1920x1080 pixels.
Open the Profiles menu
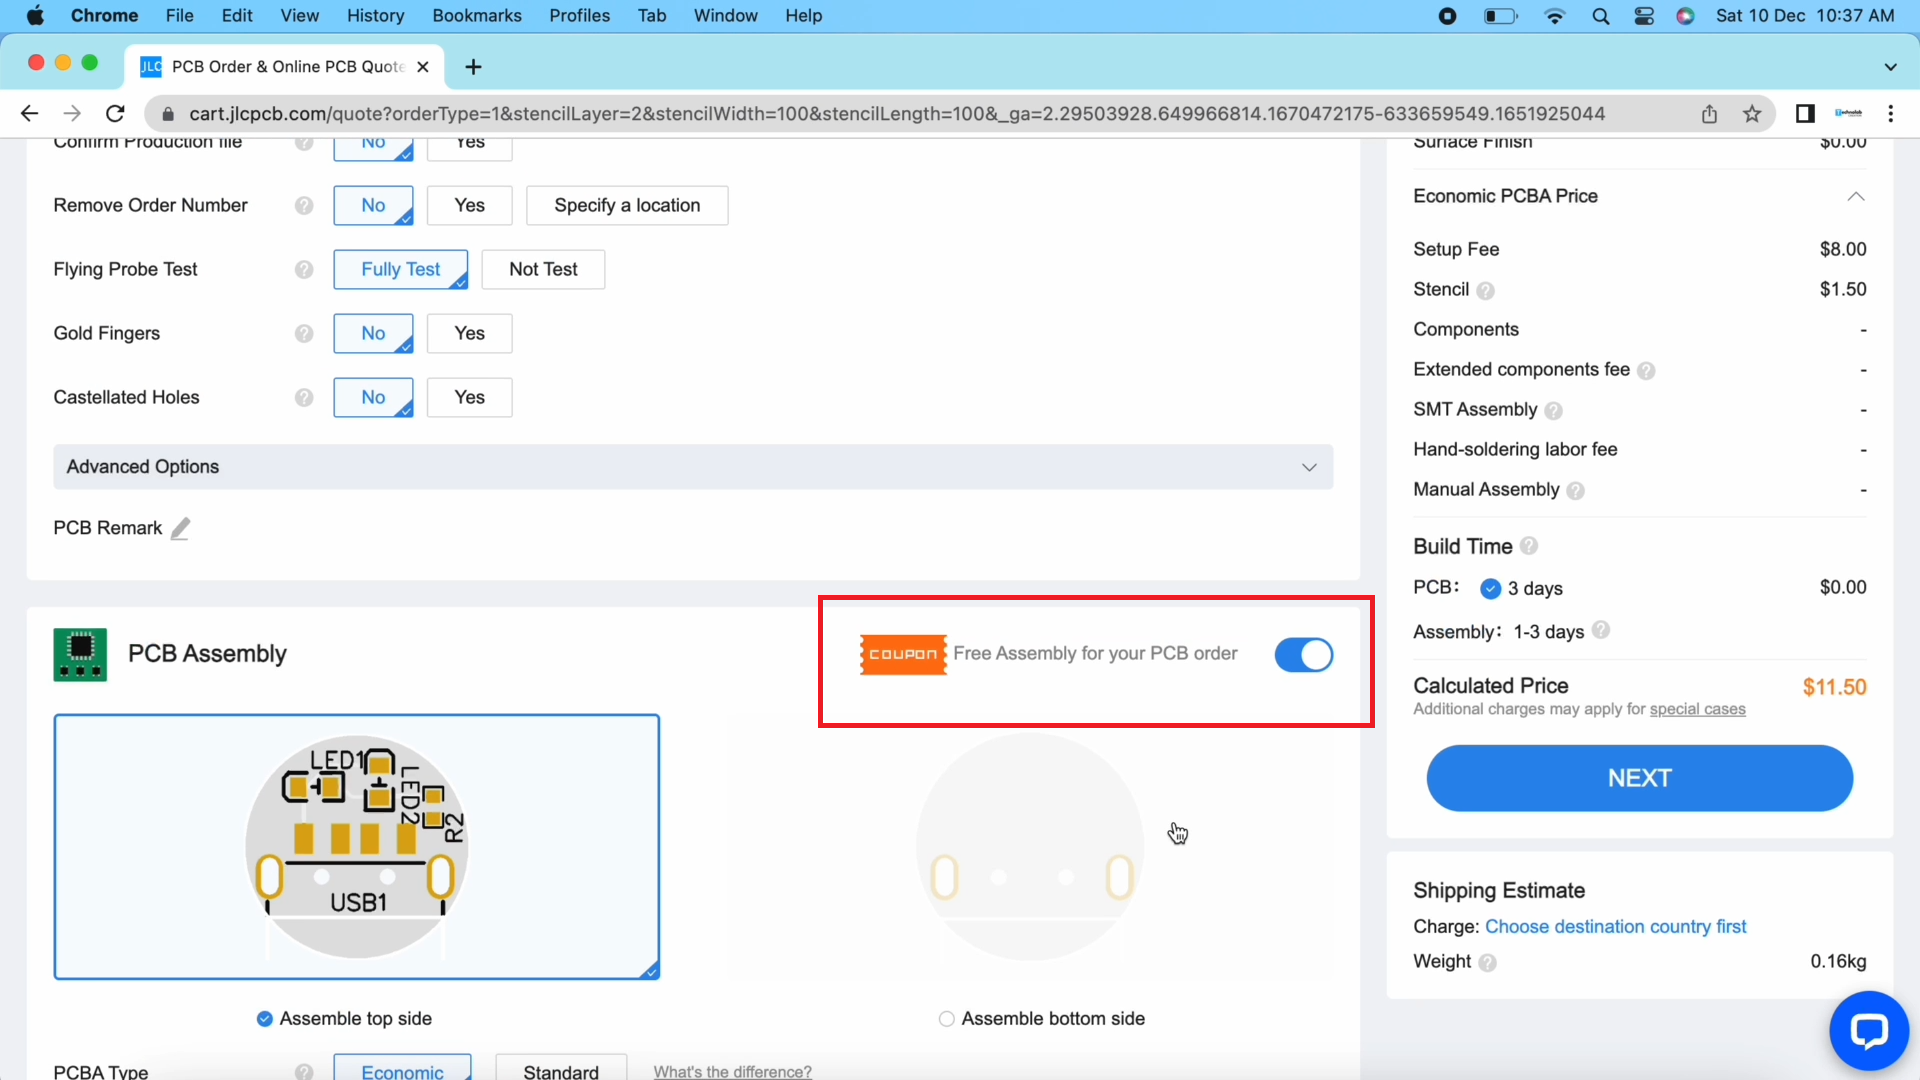point(580,16)
